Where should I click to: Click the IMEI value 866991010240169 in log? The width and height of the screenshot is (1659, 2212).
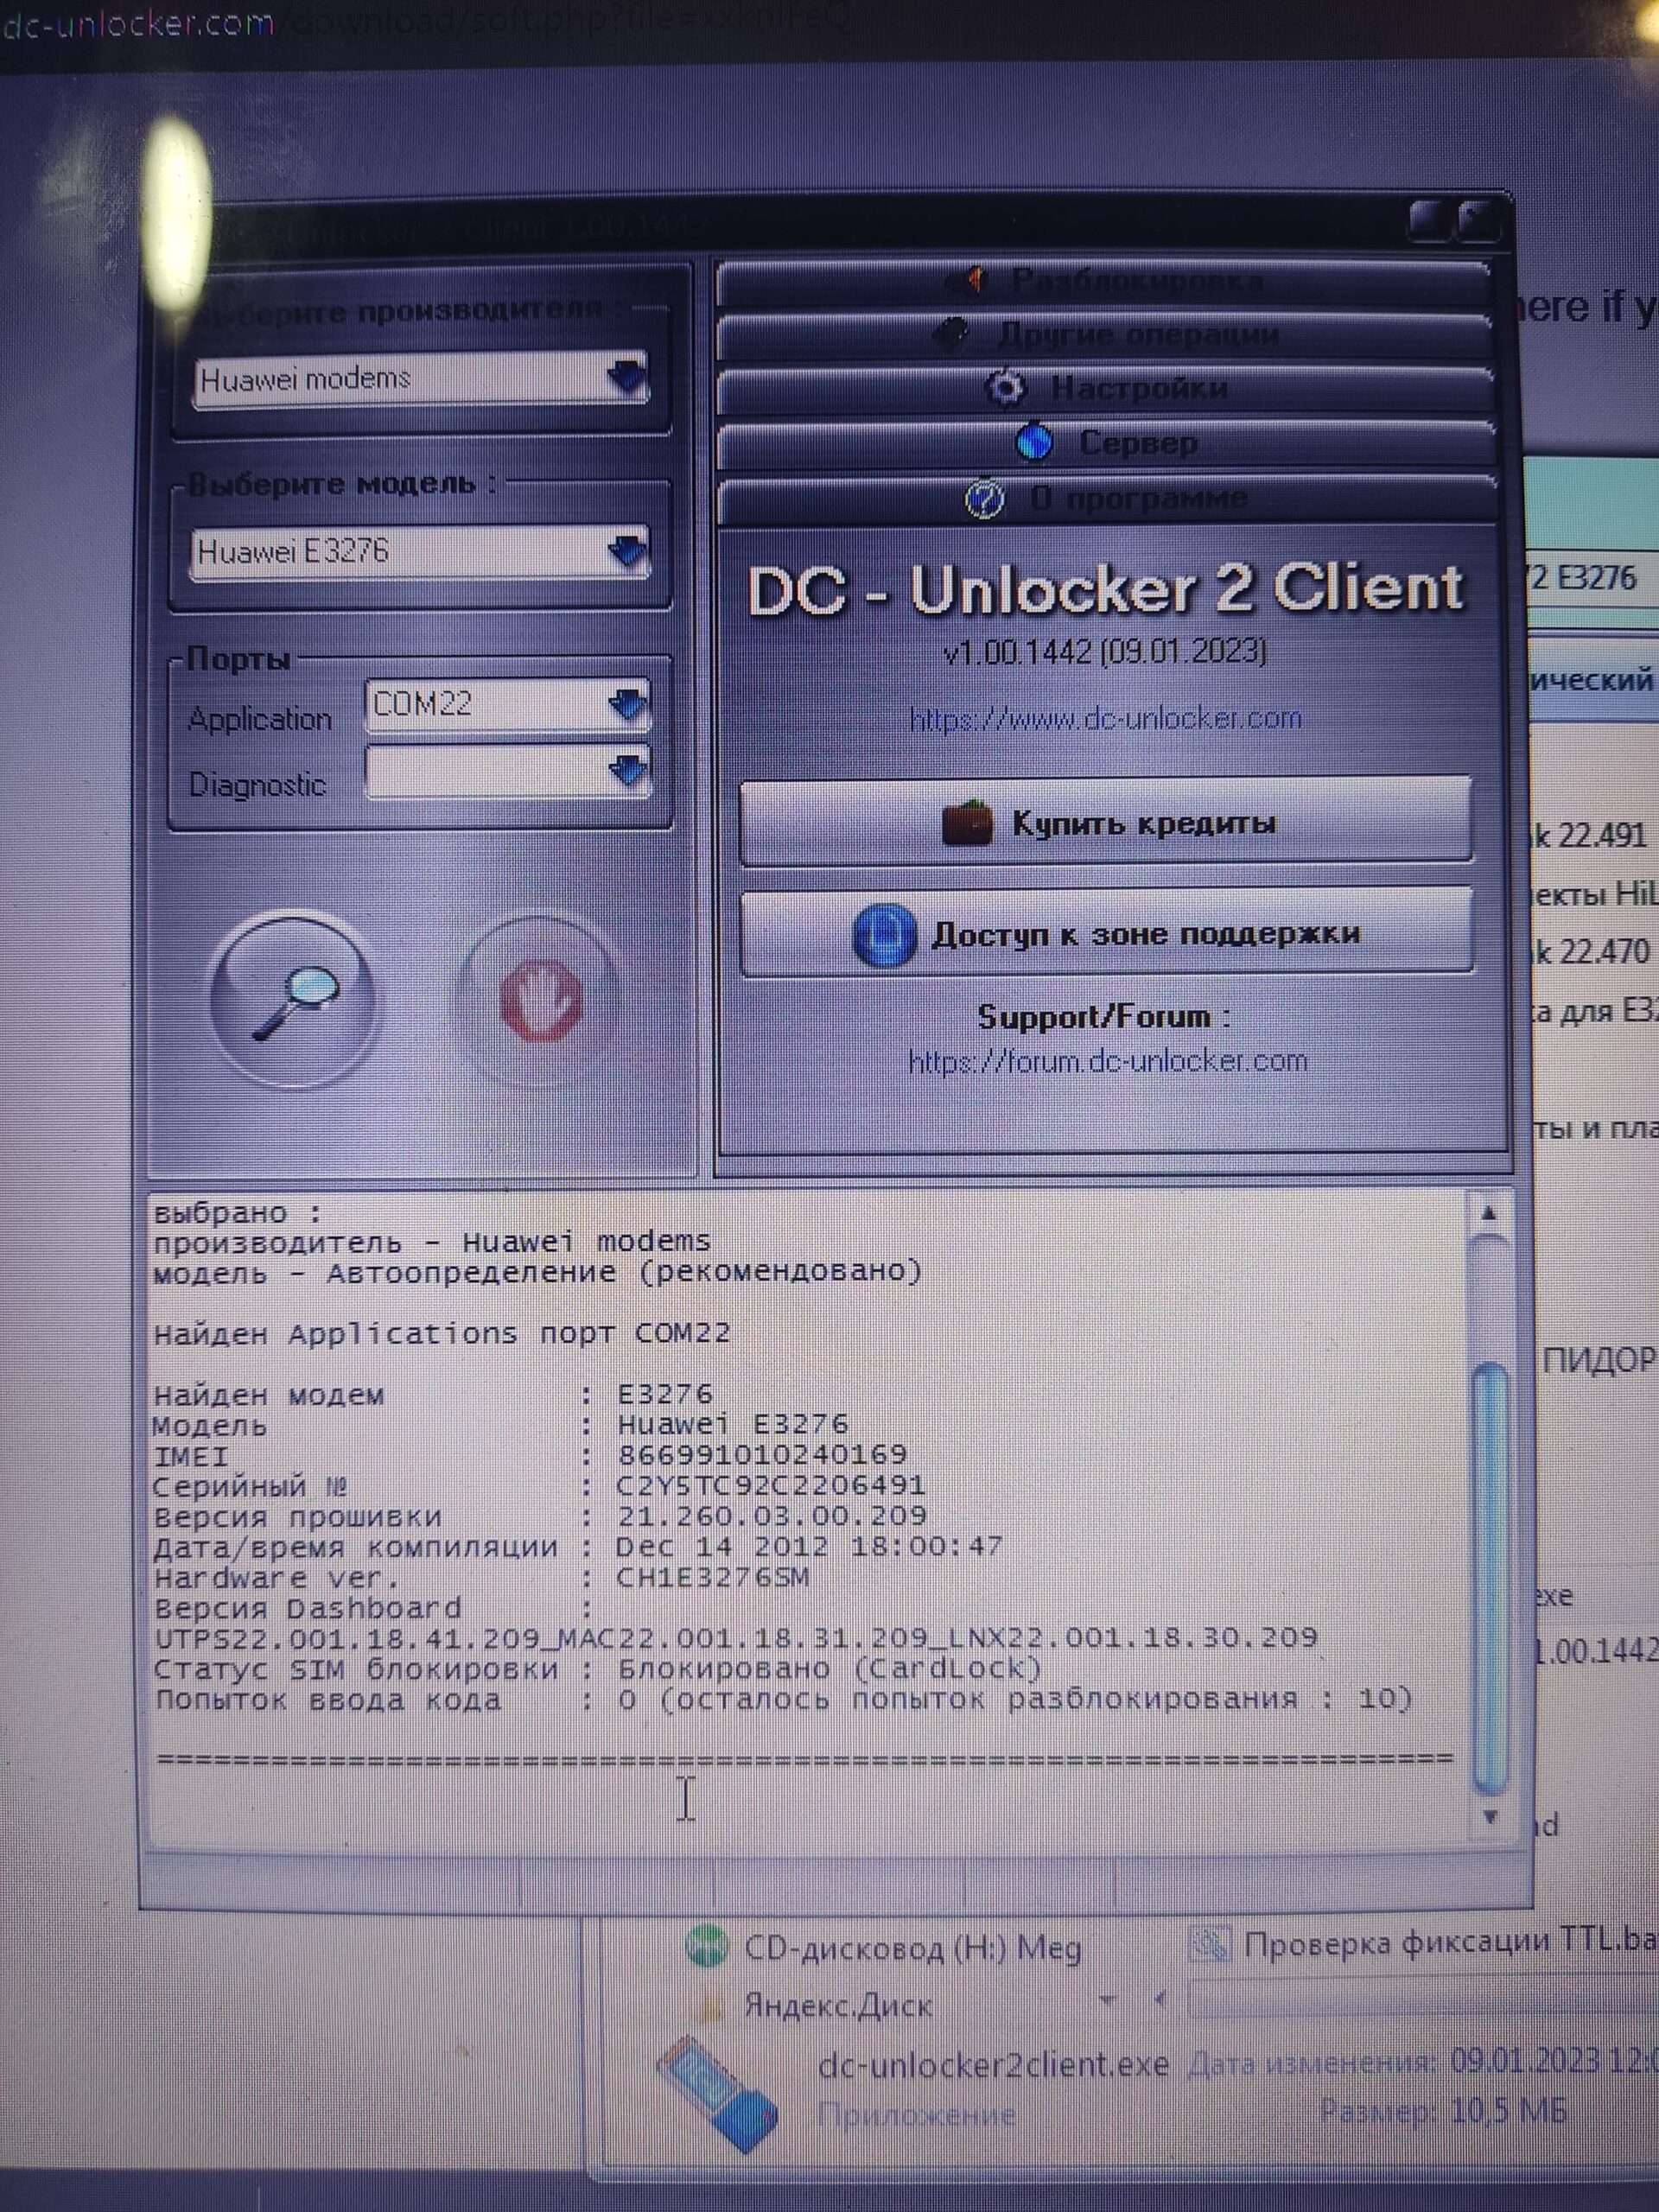coord(762,1454)
